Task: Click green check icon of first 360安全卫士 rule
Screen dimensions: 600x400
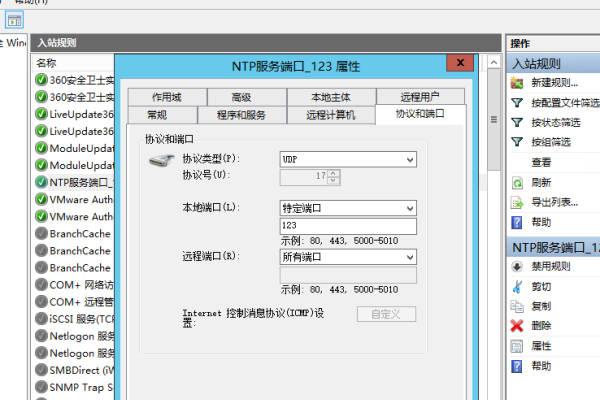Action: [41, 80]
